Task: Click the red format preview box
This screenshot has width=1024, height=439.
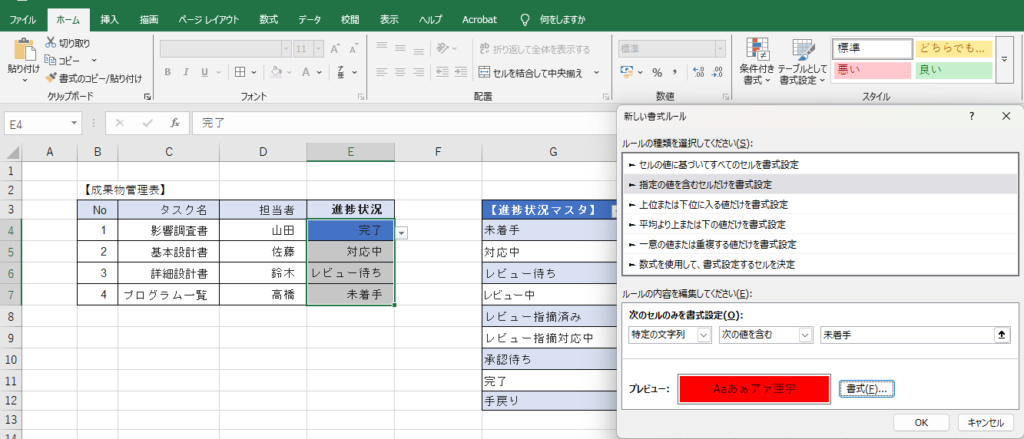Action: 754,388
